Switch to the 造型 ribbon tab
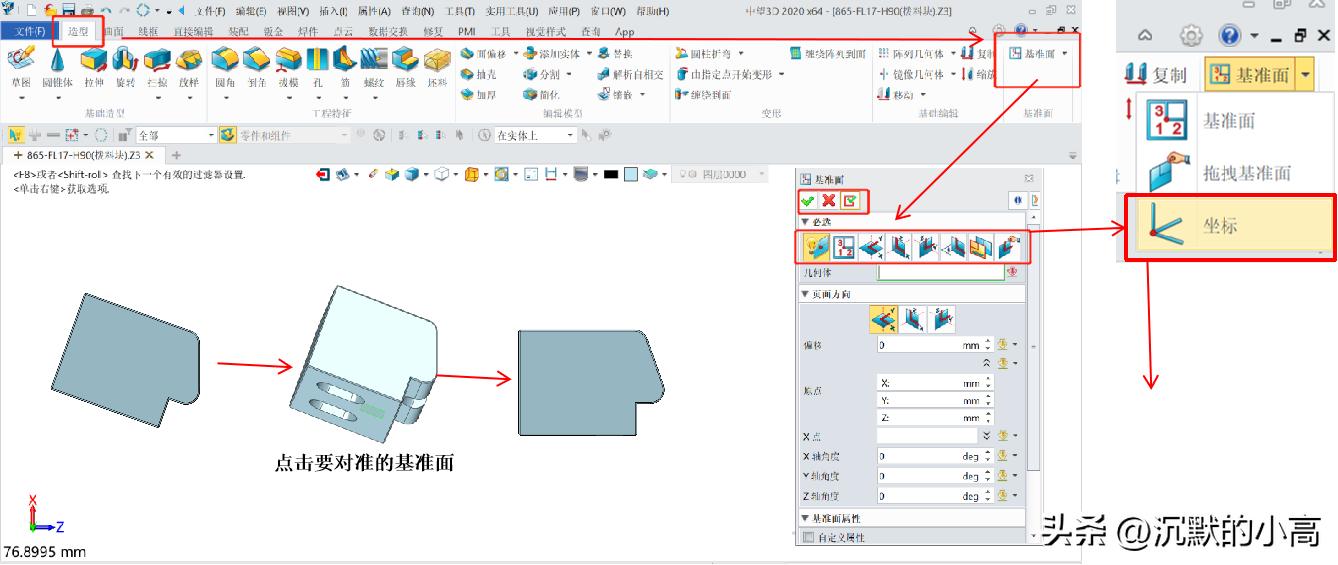The width and height of the screenshot is (1338, 565). coord(78,31)
